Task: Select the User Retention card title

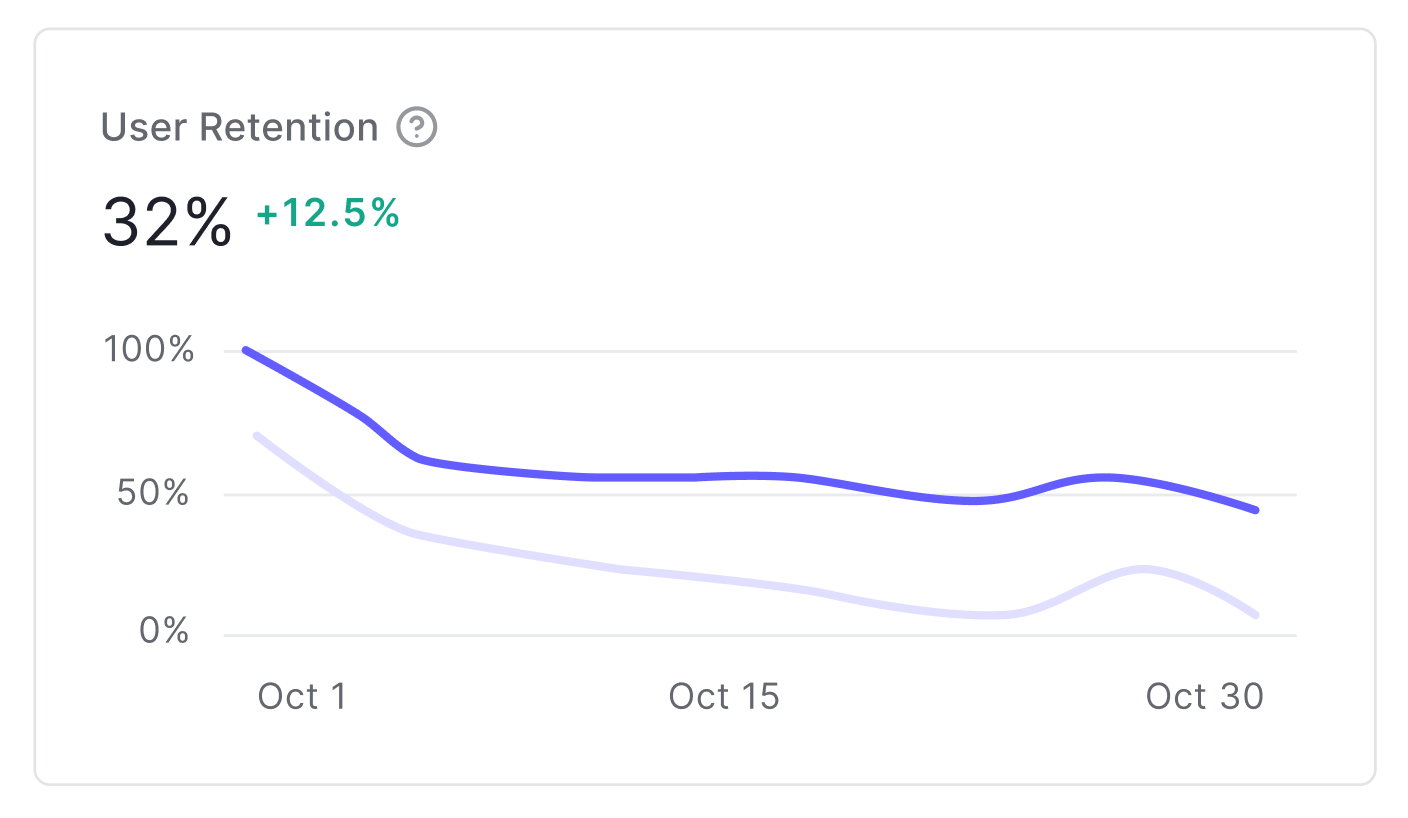Action: point(240,128)
